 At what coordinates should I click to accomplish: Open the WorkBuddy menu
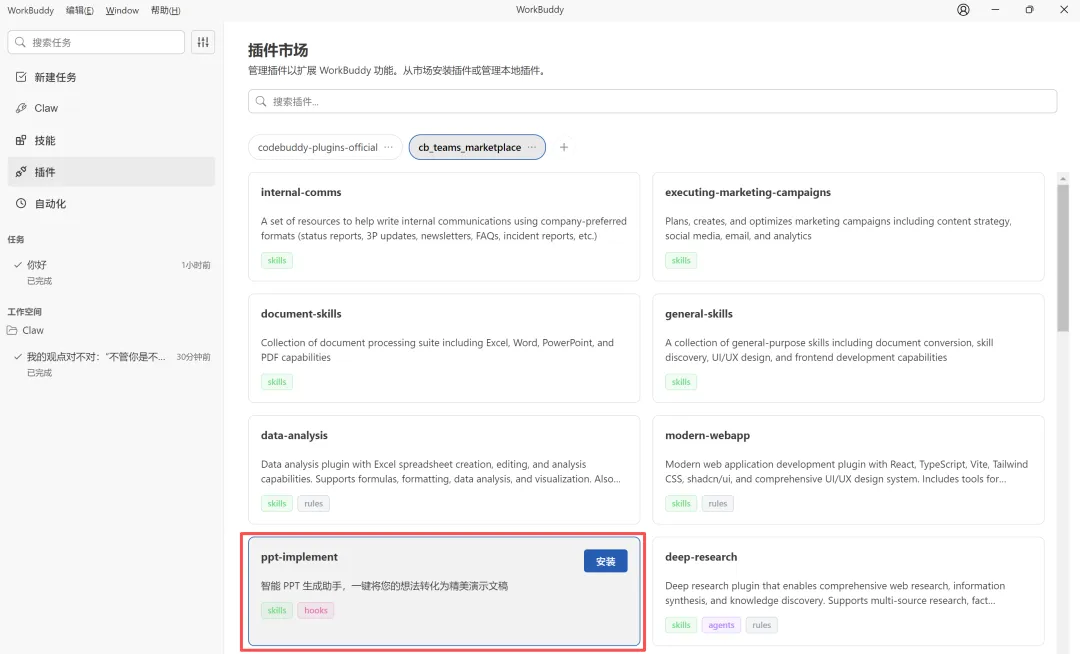(x=30, y=10)
